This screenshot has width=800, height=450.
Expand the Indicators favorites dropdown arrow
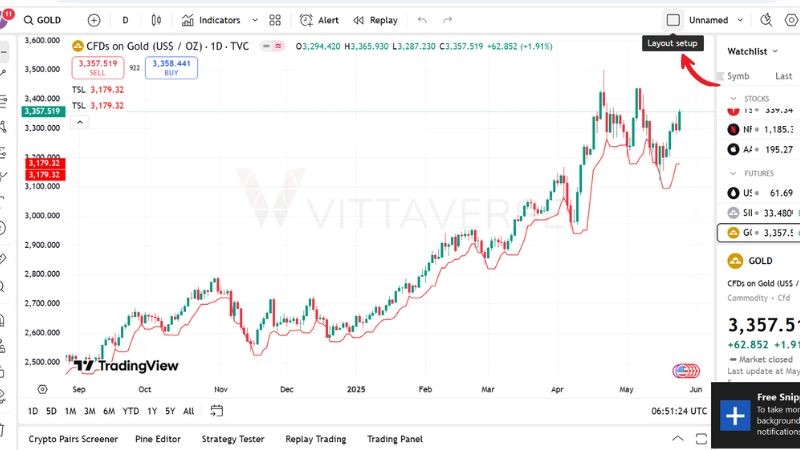[254, 20]
